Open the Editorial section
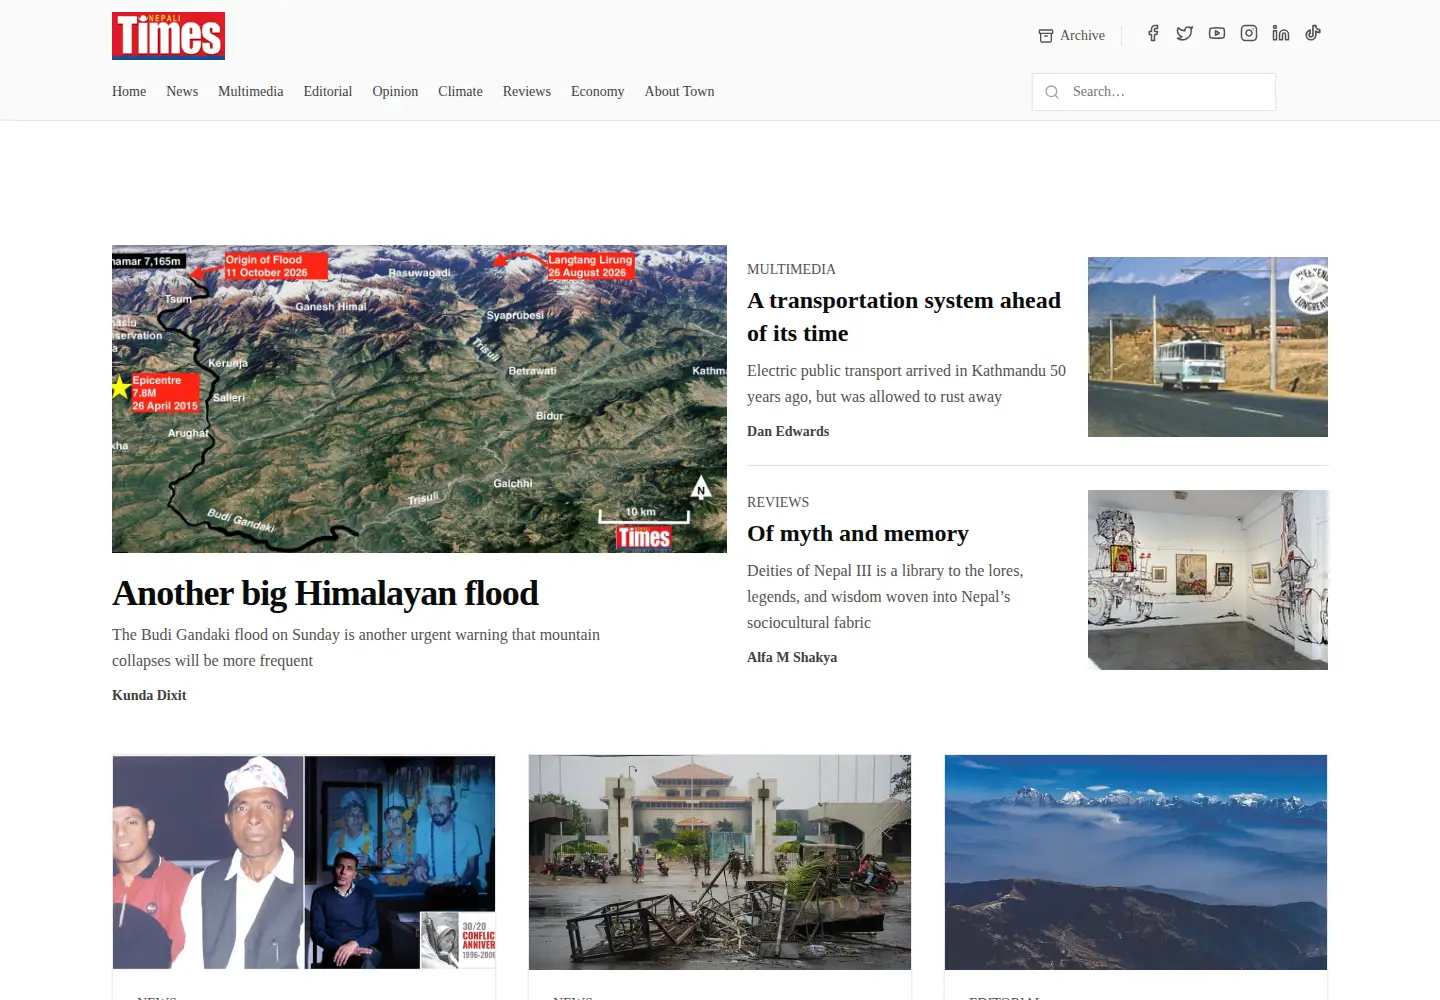 tap(328, 91)
